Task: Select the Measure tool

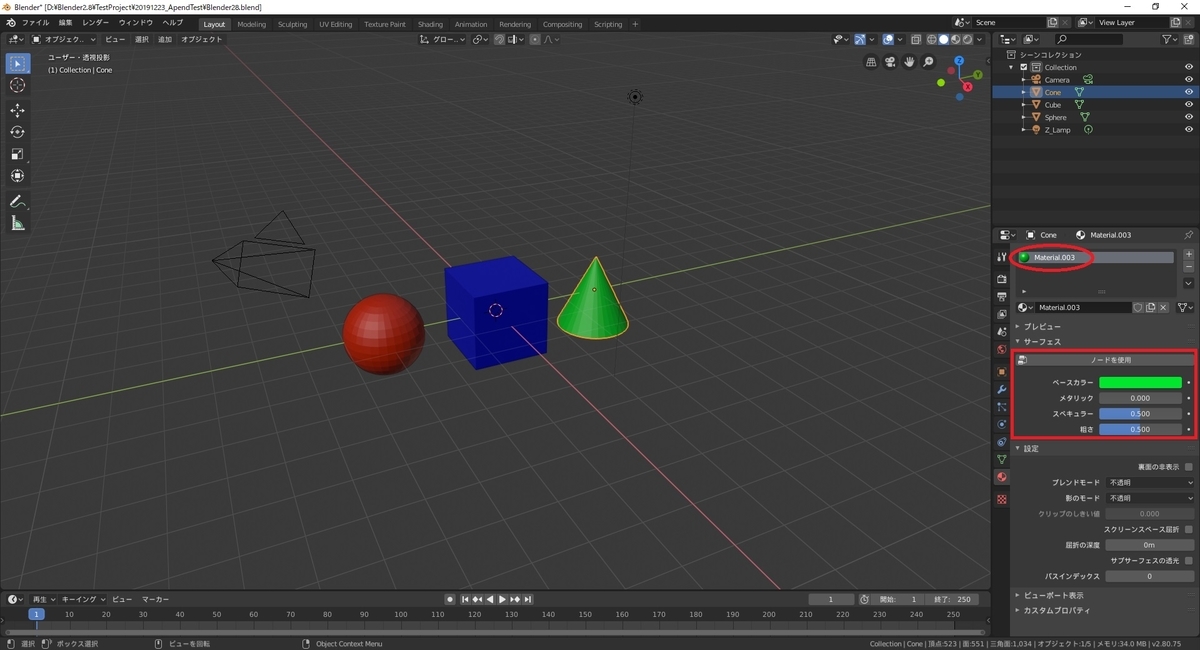Action: (x=17, y=223)
